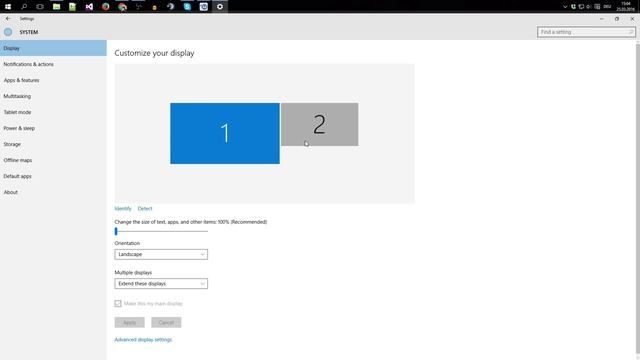Open Power & sleep settings
Screen dimensions: 640x360
pyautogui.click(x=53, y=128)
